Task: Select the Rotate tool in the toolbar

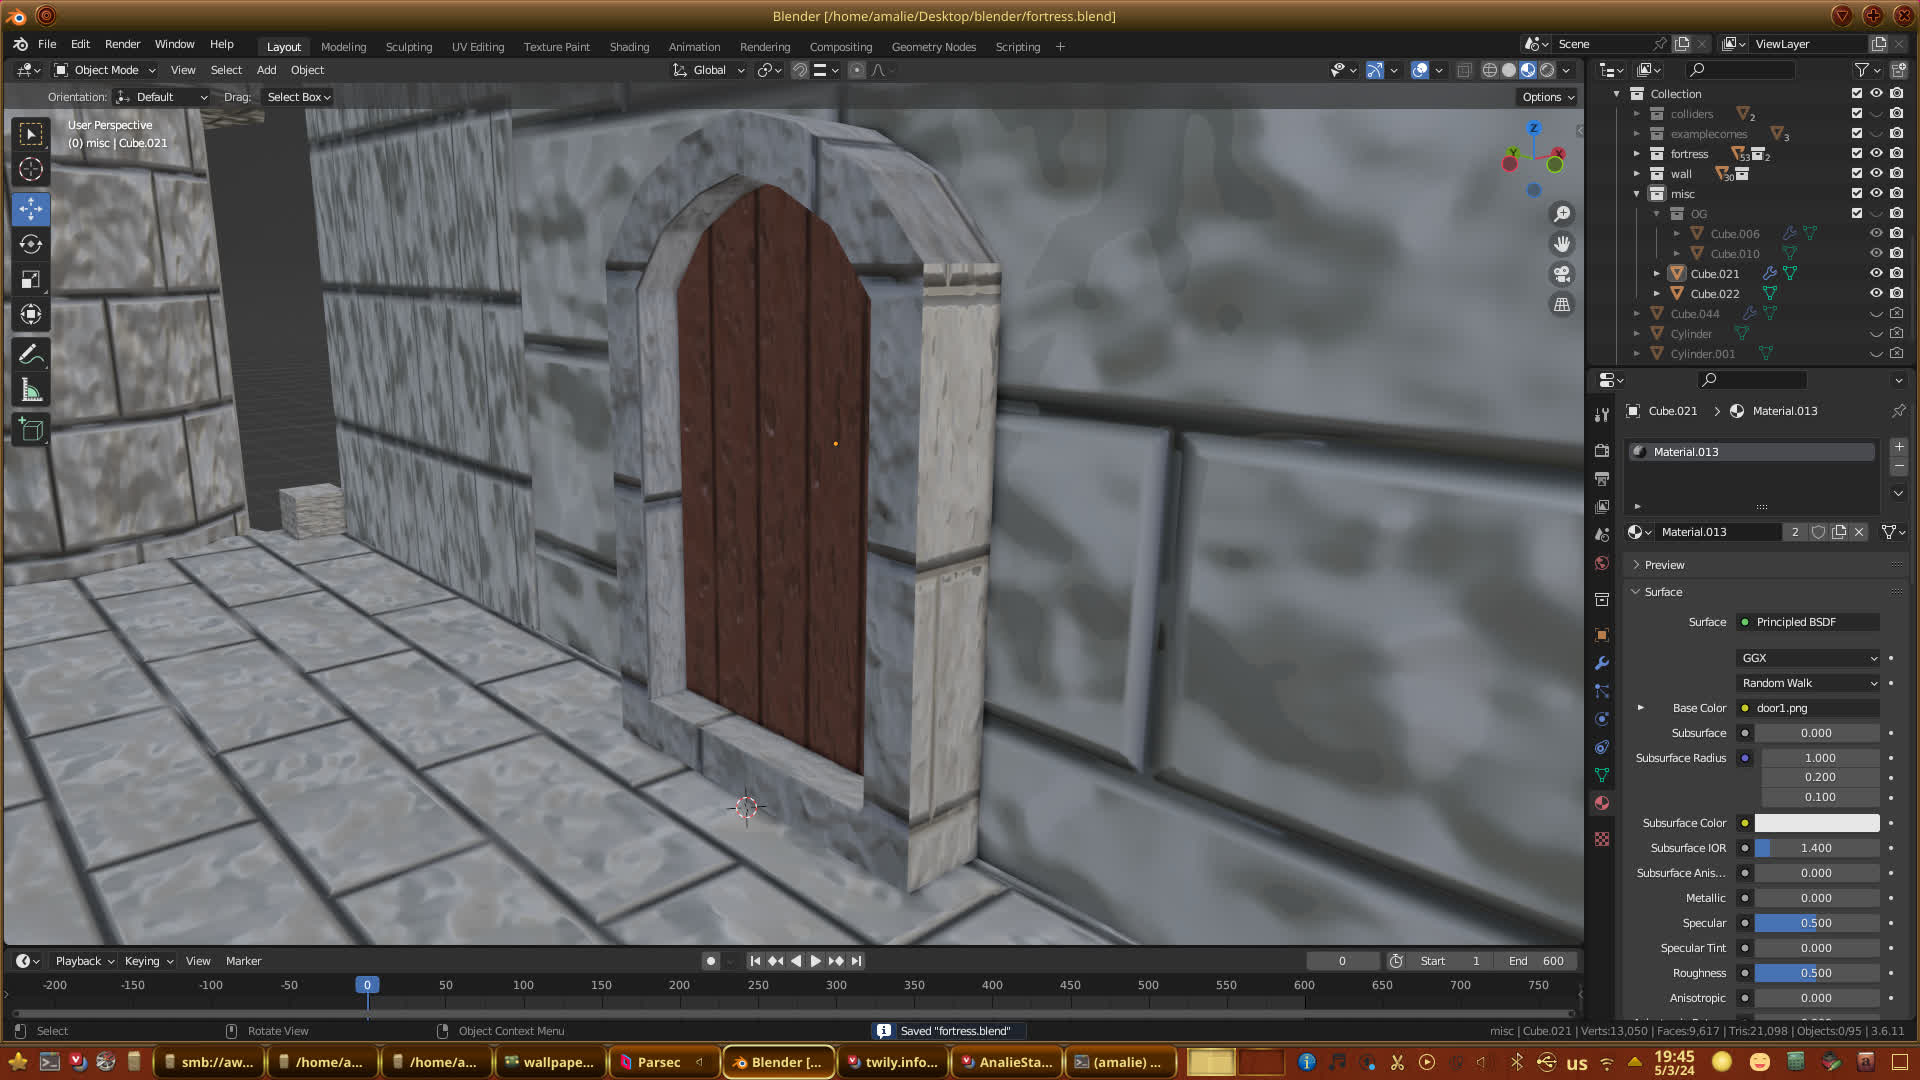Action: (31, 244)
